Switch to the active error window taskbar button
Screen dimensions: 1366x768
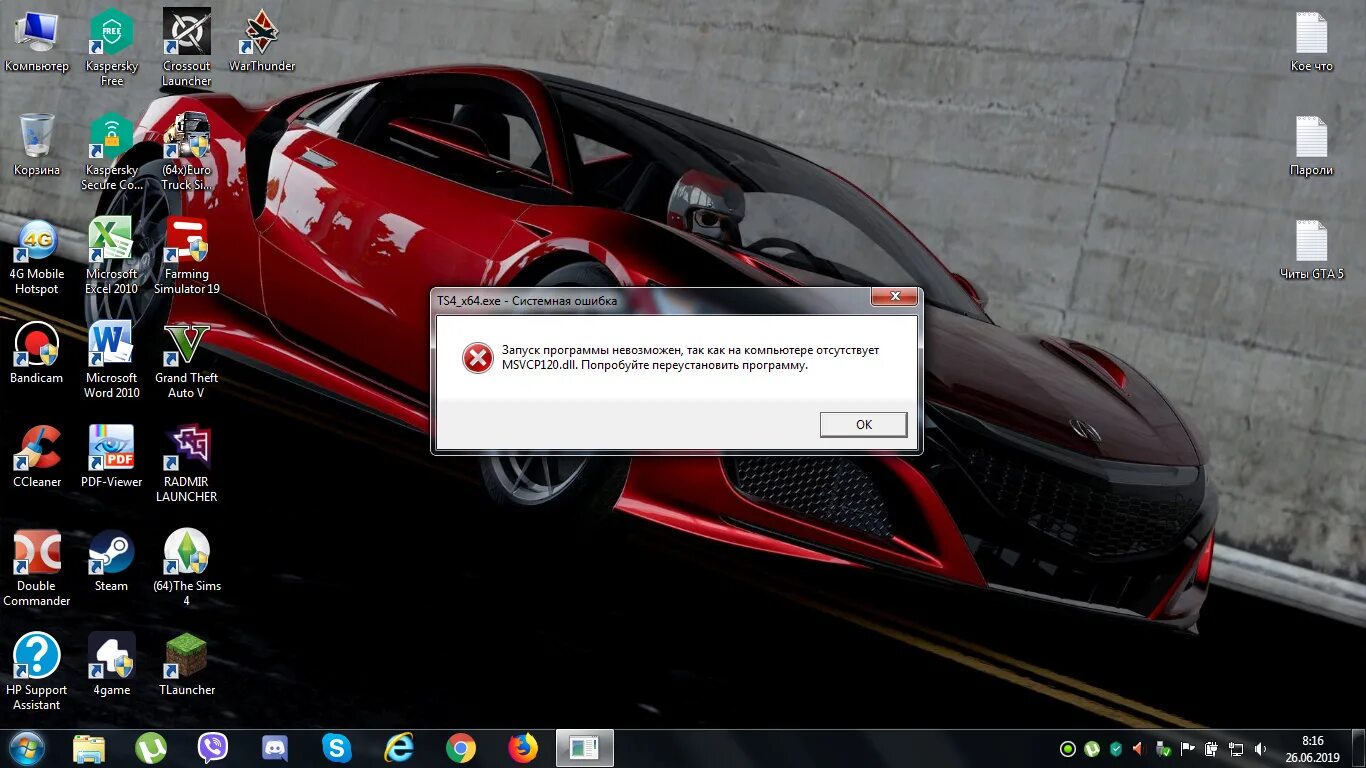pos(585,748)
